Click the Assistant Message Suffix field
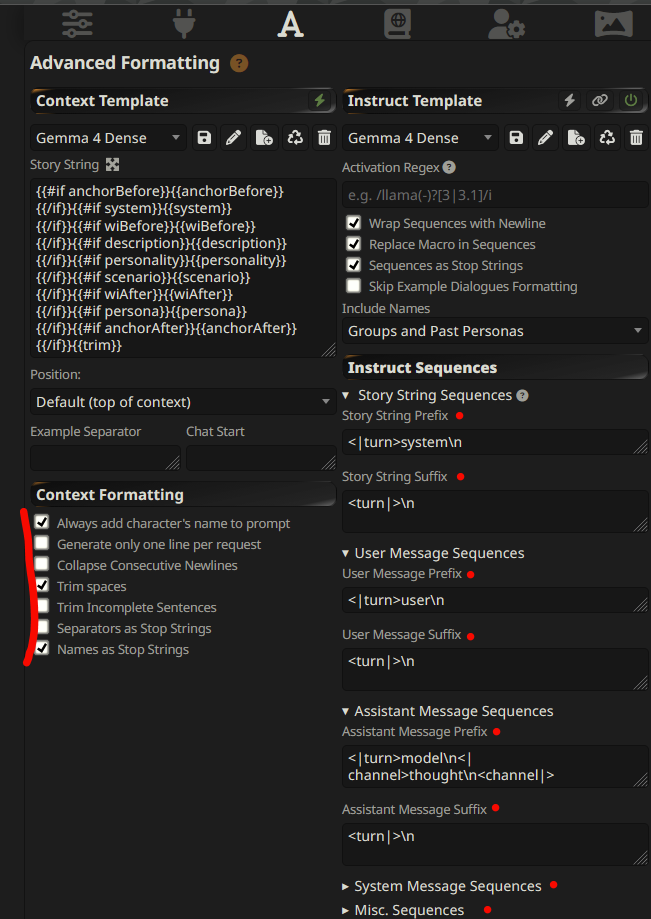 (495, 844)
